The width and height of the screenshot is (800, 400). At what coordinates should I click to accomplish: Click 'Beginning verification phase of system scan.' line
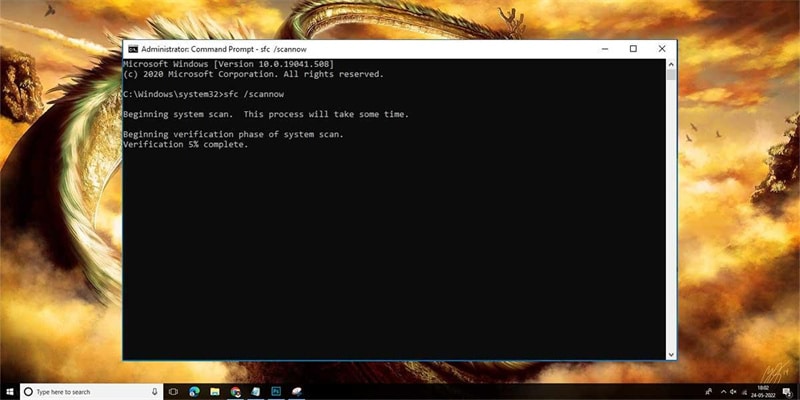tap(234, 135)
